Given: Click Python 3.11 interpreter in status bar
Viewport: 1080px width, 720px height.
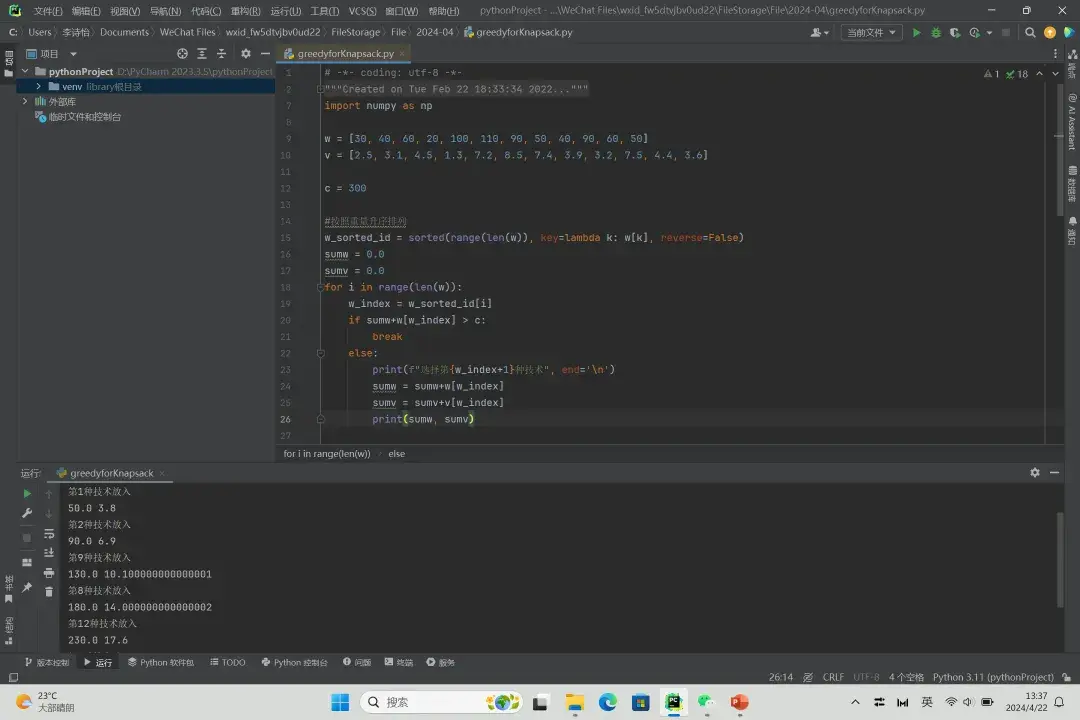Looking at the screenshot, I should point(992,677).
